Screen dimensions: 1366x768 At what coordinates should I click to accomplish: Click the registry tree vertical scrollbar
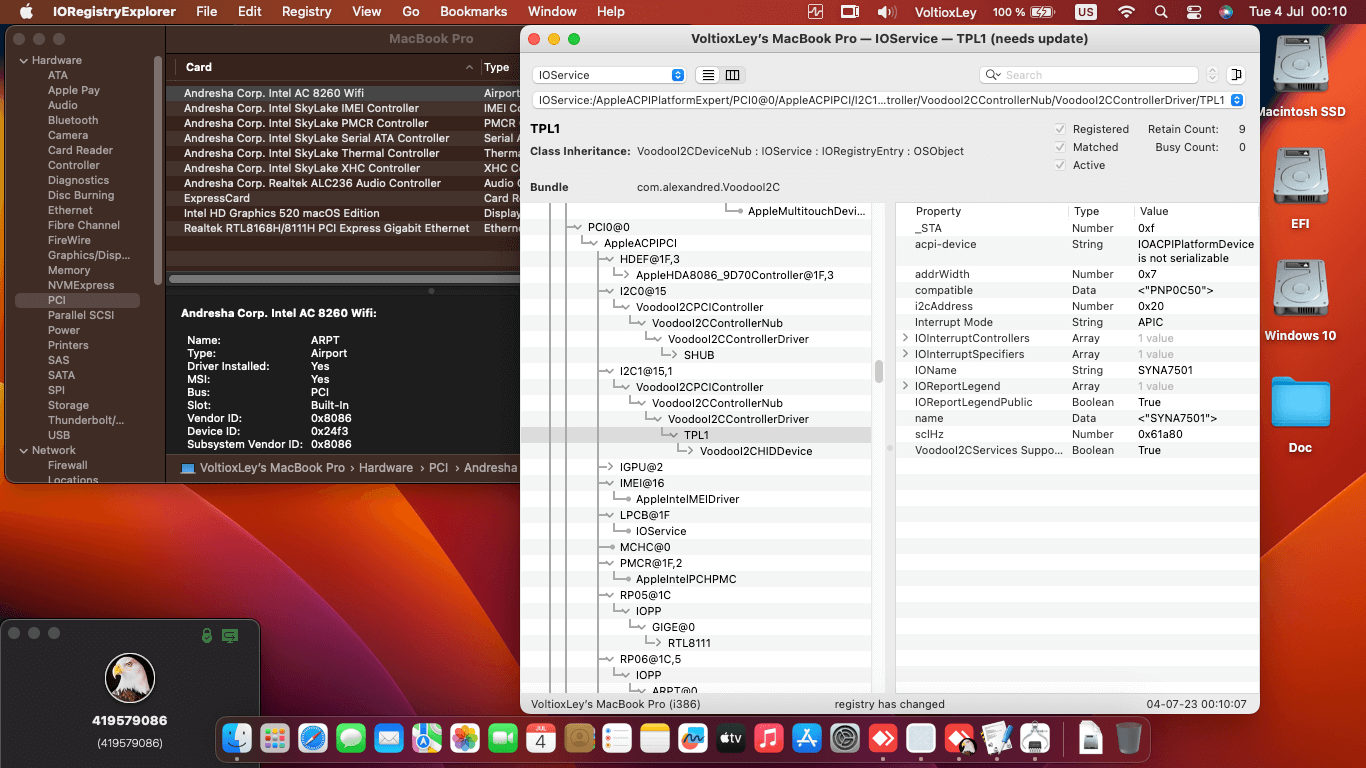(879, 372)
